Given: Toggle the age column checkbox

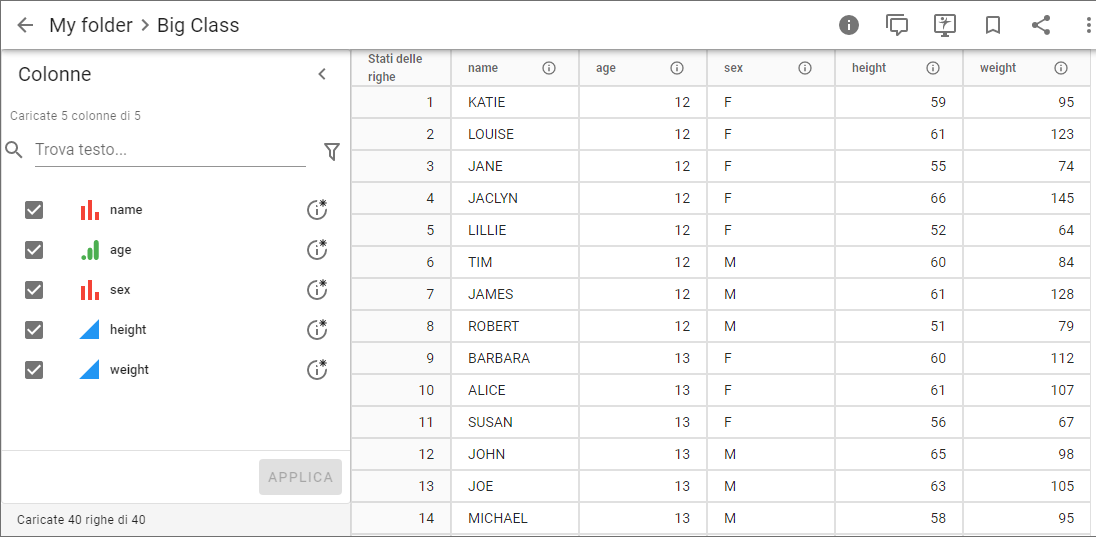Looking at the screenshot, I should click(x=34, y=250).
